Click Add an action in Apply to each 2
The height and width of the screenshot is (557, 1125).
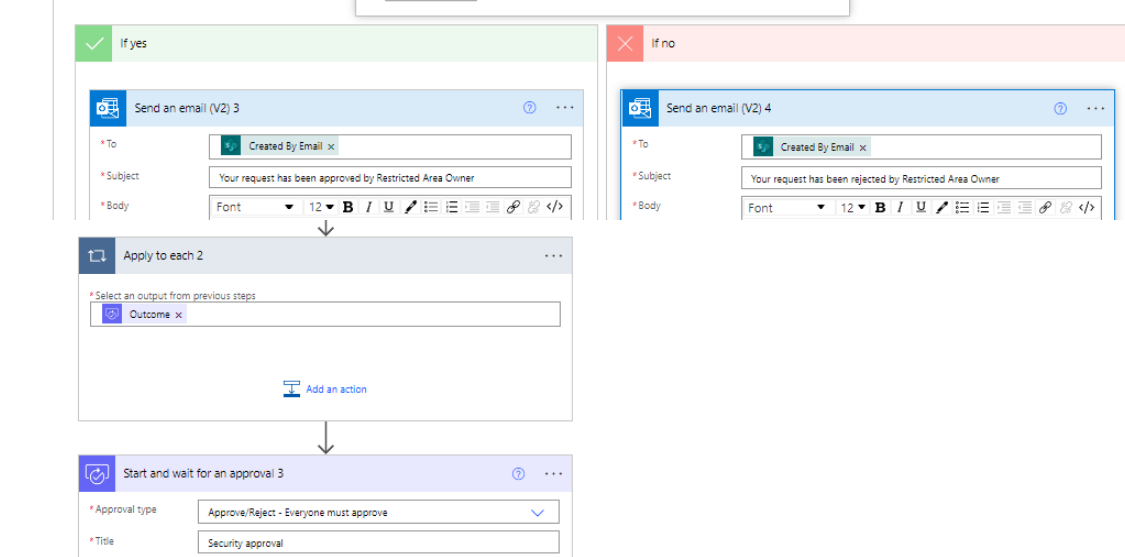325,389
